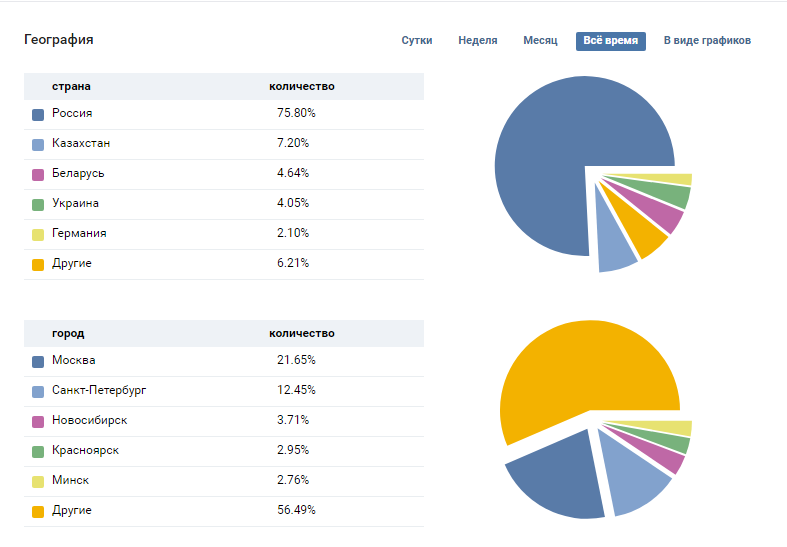Viewport: 787px width, 547px height.
Task: Select the Санкт-Петербург table row
Action: [x=224, y=391]
